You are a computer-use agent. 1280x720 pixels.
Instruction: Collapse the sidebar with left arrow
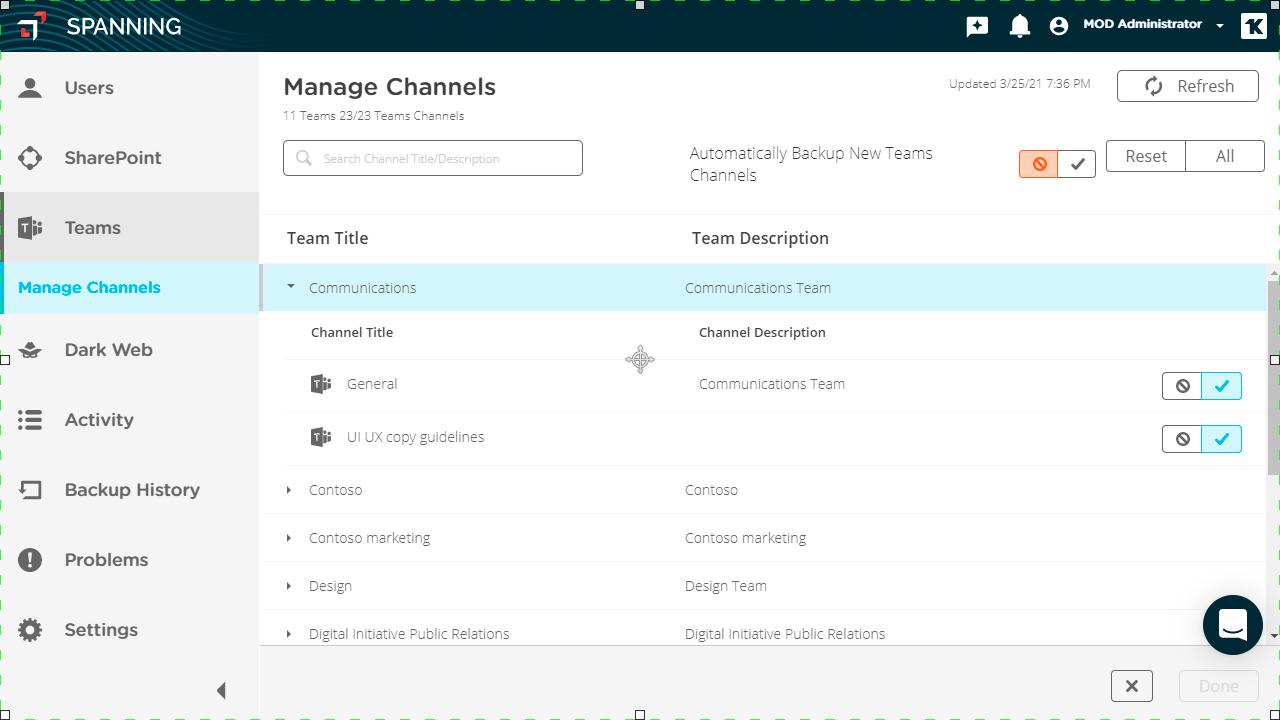(x=222, y=690)
